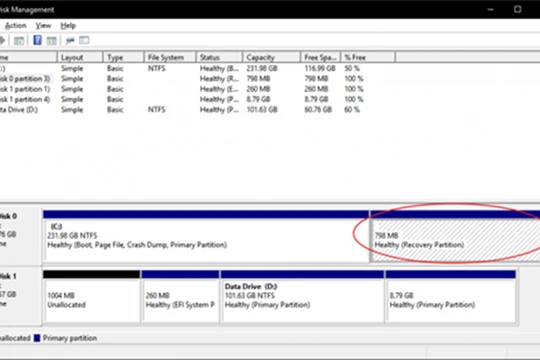Click the Disk 0 label panel
The image size is (540, 360).
click(x=21, y=236)
